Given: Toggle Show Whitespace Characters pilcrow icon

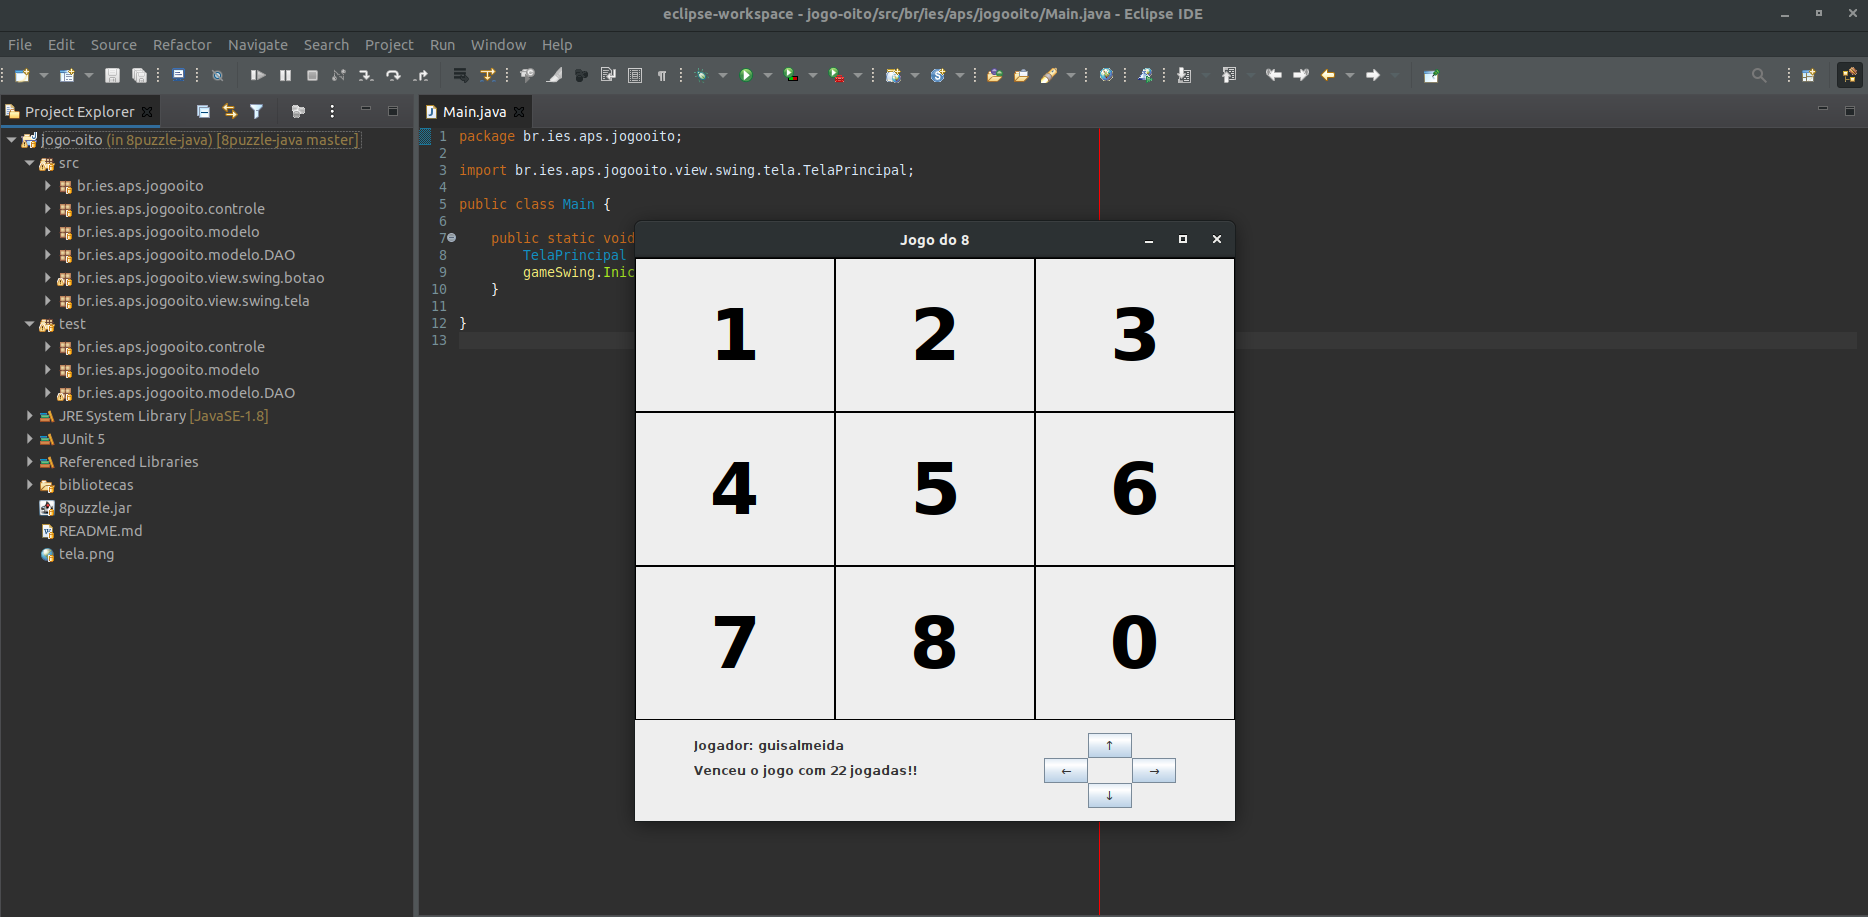Looking at the screenshot, I should [x=662, y=76].
